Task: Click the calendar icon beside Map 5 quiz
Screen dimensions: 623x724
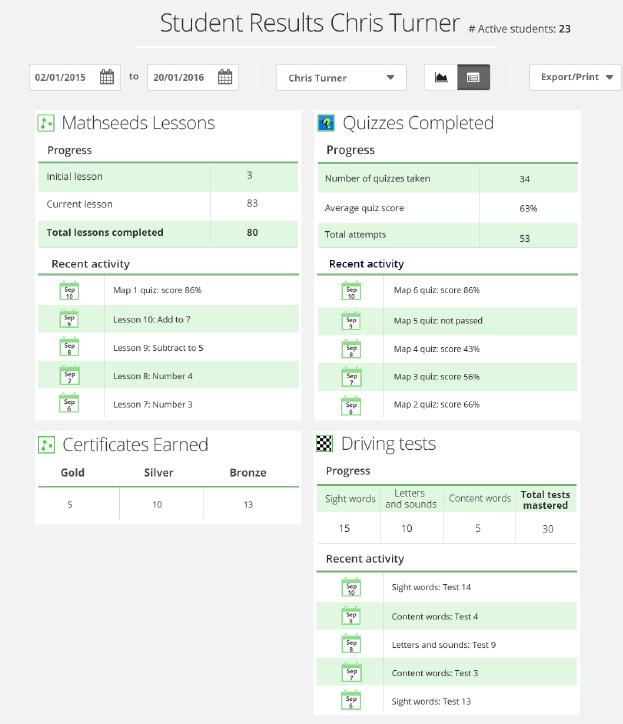Action: pos(351,320)
